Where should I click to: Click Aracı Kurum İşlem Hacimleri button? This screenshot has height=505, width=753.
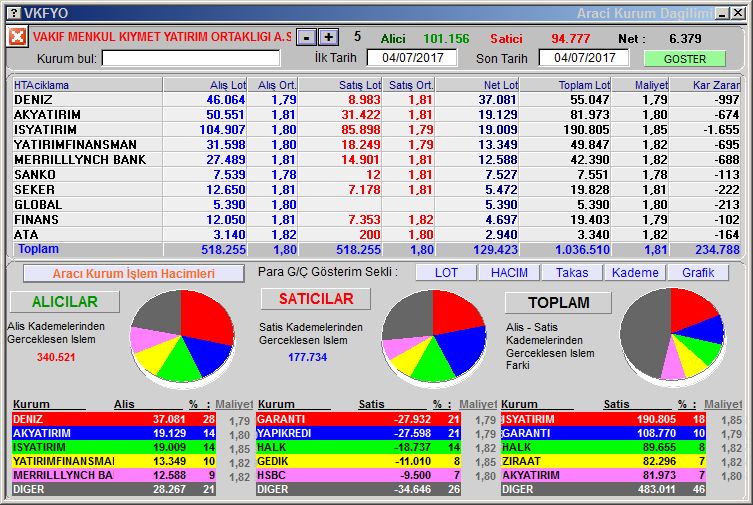click(x=133, y=273)
